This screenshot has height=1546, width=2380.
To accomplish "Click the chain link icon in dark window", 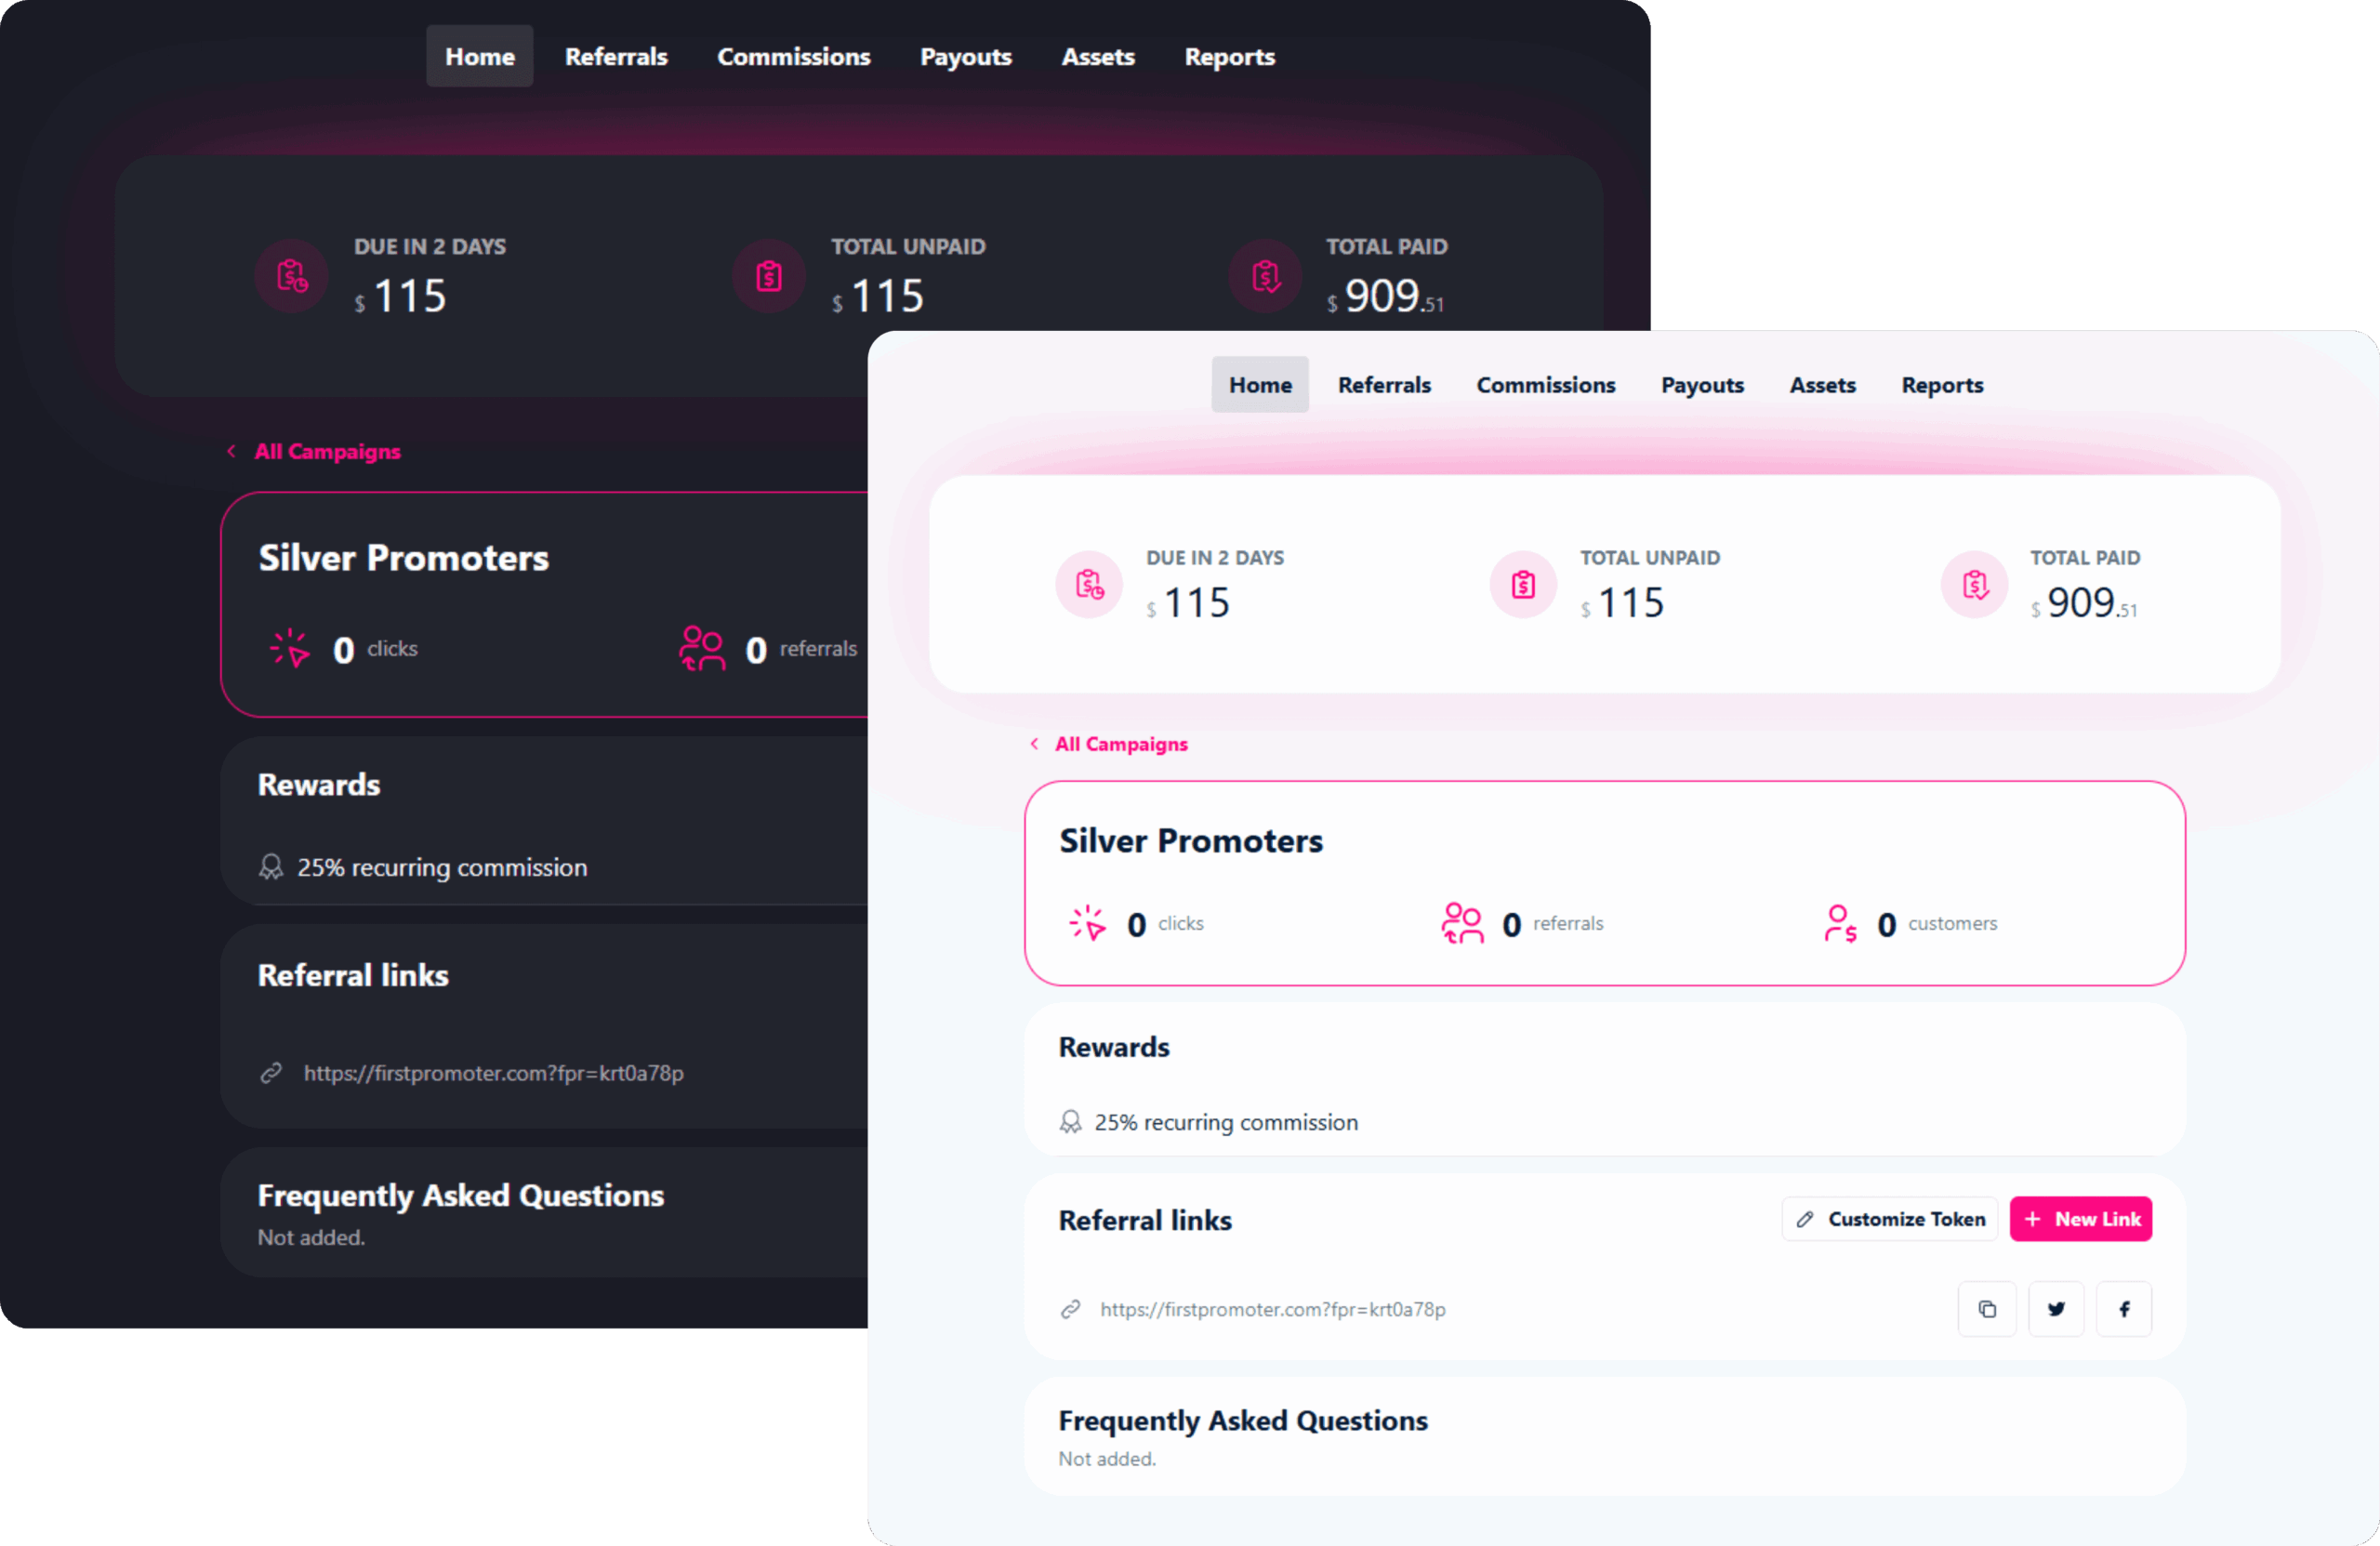I will (271, 1073).
